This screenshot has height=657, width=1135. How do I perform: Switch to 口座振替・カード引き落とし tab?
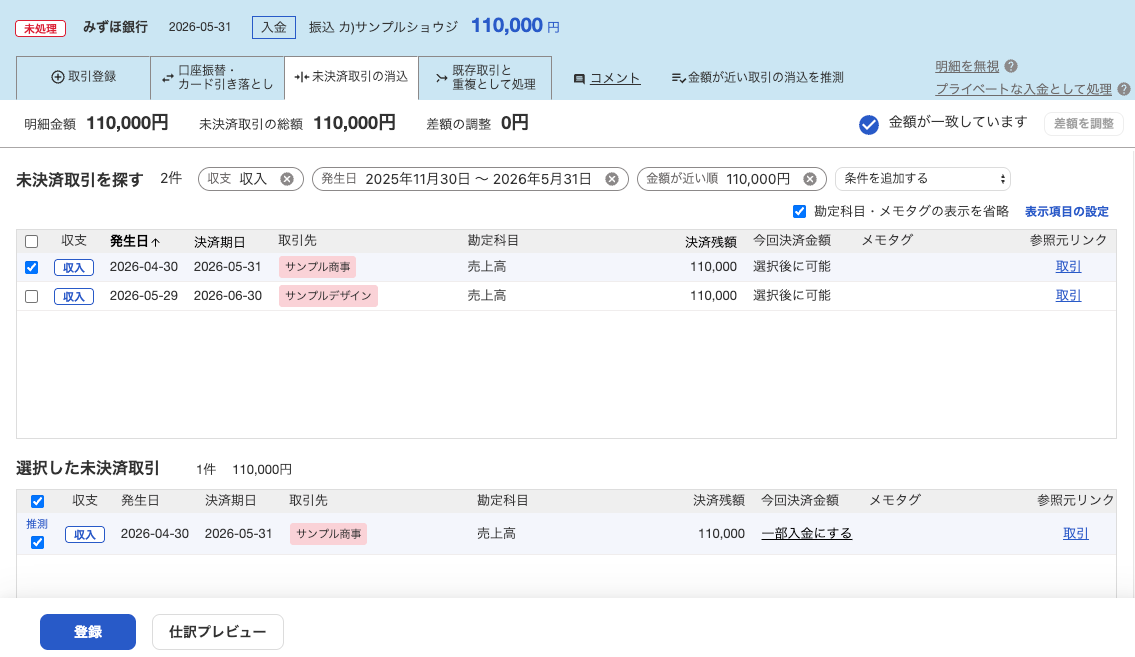pyautogui.click(x=217, y=77)
